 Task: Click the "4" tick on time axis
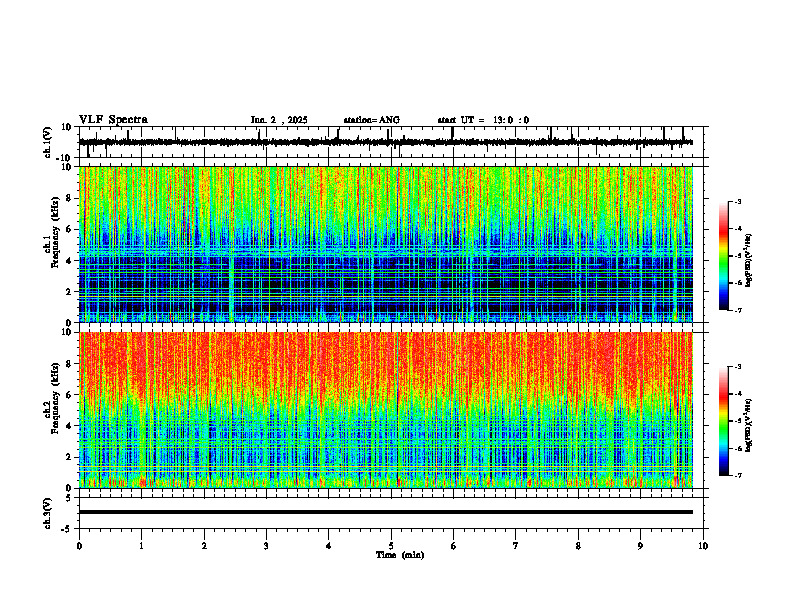[x=329, y=546]
